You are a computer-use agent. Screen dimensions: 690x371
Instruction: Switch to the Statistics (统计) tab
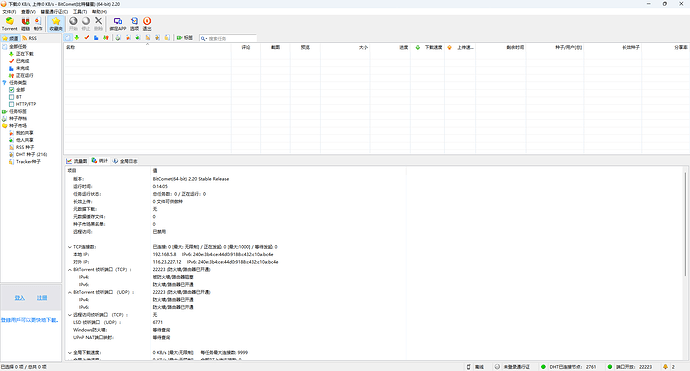(100, 161)
